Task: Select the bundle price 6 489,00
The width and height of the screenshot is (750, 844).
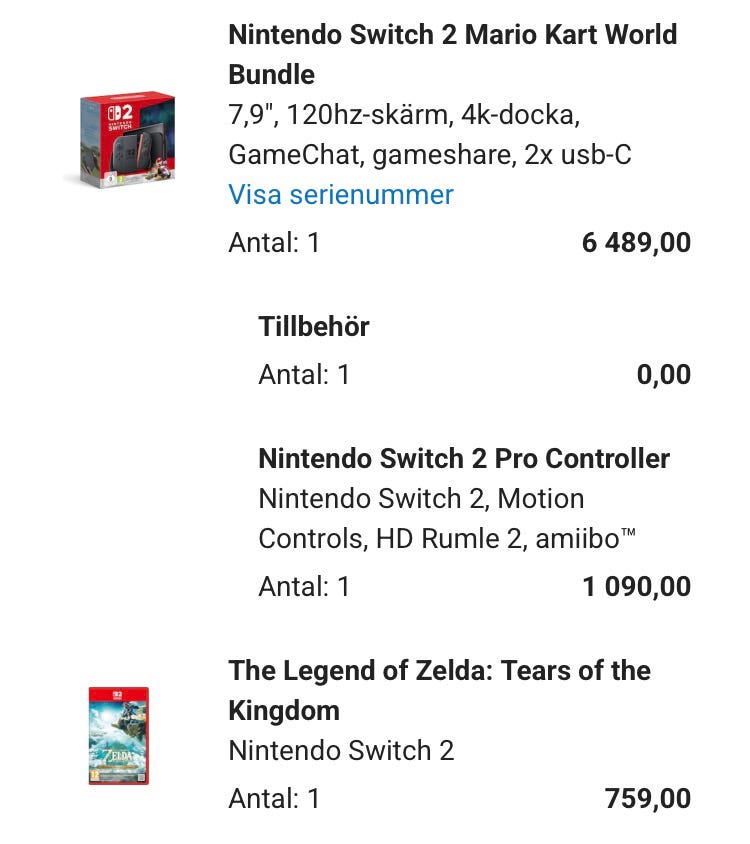Action: pos(636,243)
